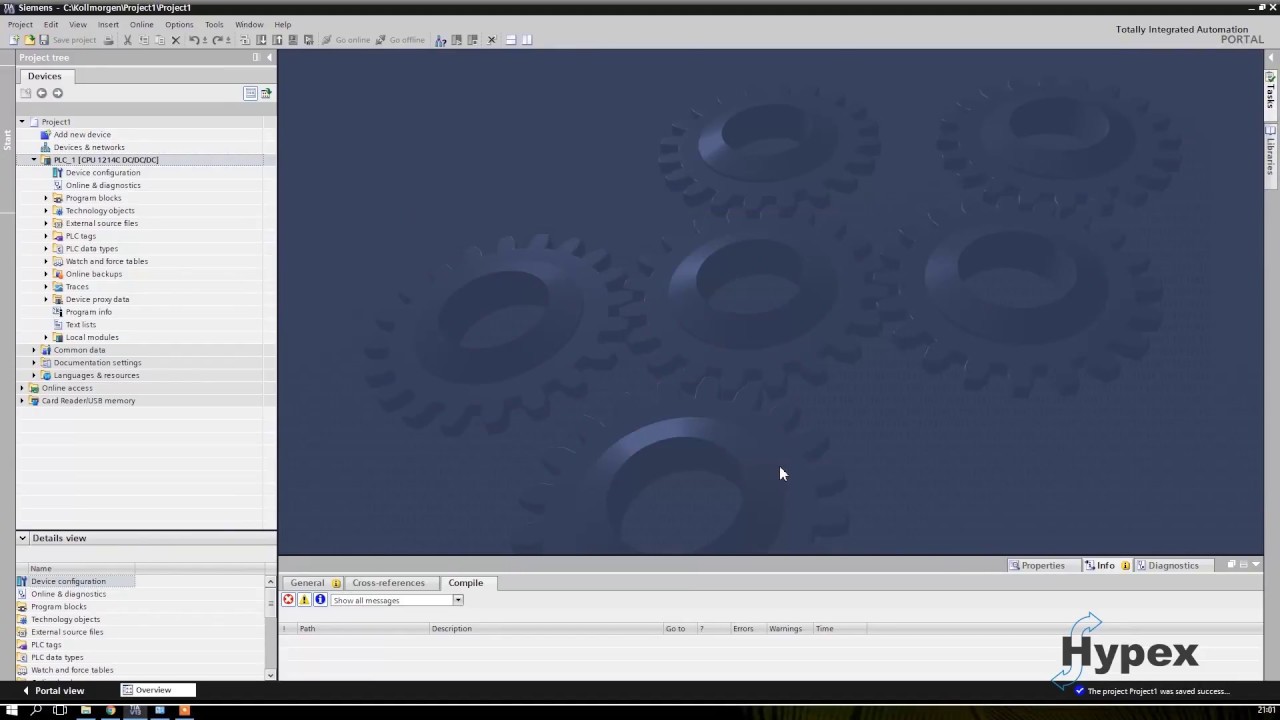
Task: Click the Windows Start button
Action: point(12,710)
